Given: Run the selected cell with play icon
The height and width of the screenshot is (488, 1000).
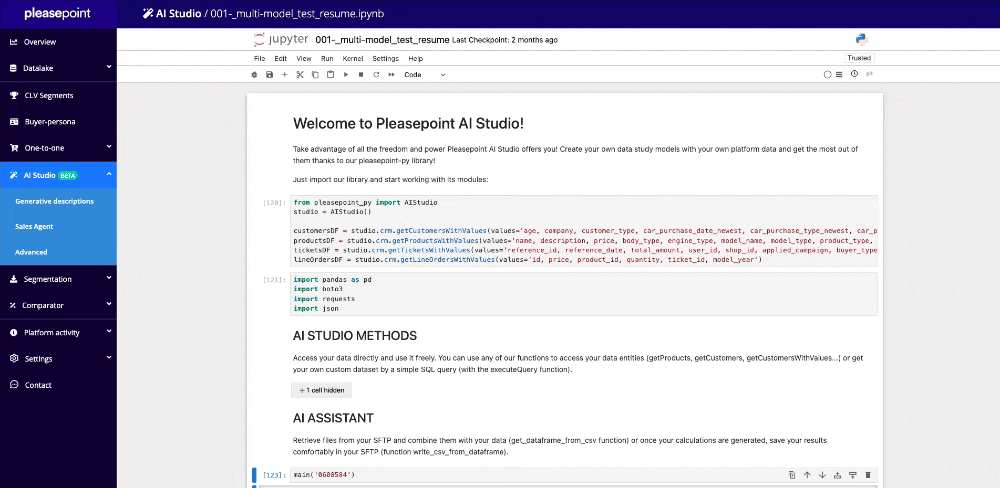Looking at the screenshot, I should click(345, 74).
